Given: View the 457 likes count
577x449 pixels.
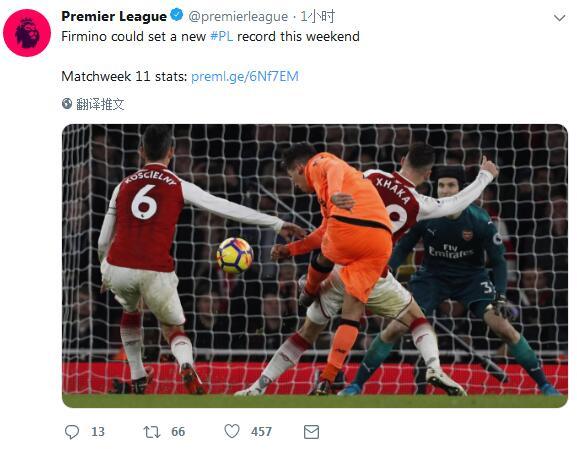Looking at the screenshot, I should (x=261, y=432).
